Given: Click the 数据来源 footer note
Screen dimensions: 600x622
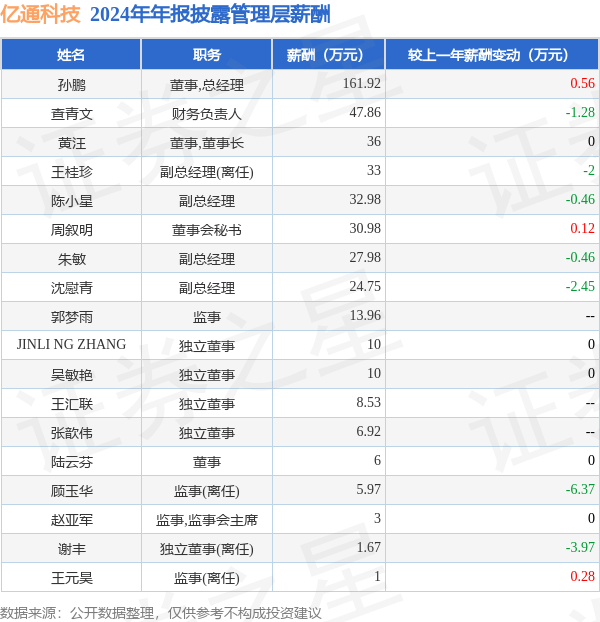Looking at the screenshot, I should [161, 613].
